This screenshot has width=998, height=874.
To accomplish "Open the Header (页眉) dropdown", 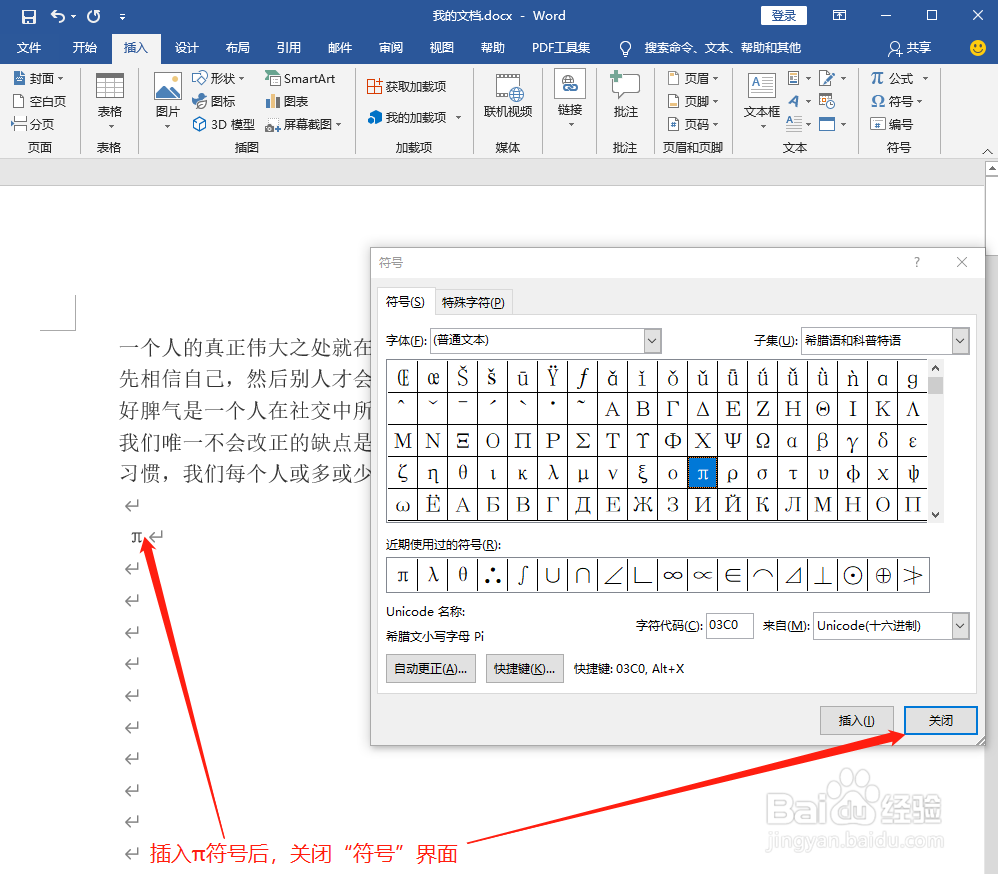I will coord(693,78).
